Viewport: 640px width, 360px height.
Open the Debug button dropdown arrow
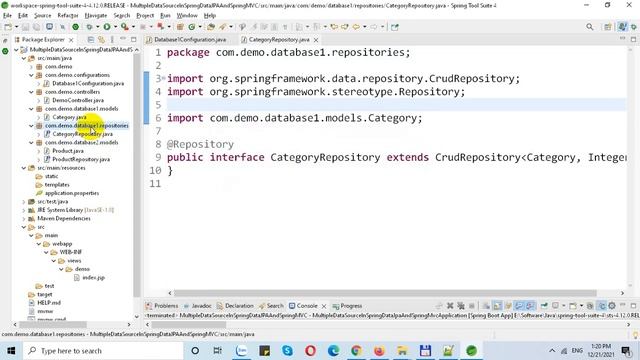[98, 27]
